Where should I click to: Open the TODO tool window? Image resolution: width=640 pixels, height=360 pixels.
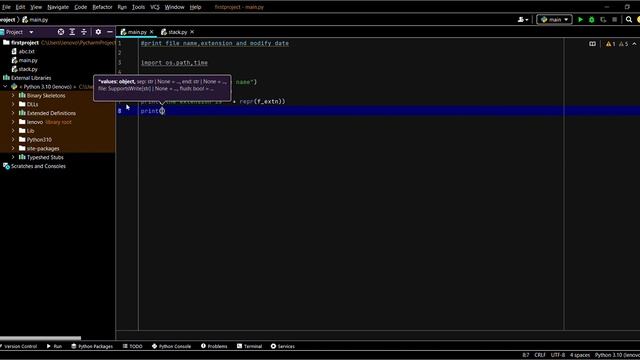(133, 346)
